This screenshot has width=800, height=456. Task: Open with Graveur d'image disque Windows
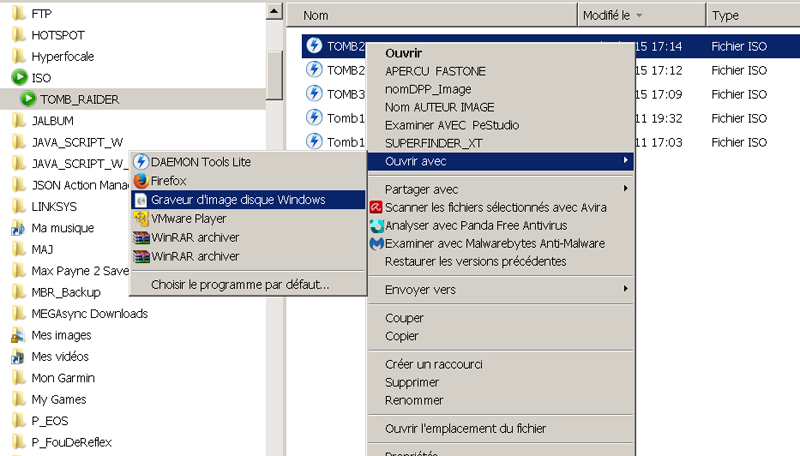(248, 199)
